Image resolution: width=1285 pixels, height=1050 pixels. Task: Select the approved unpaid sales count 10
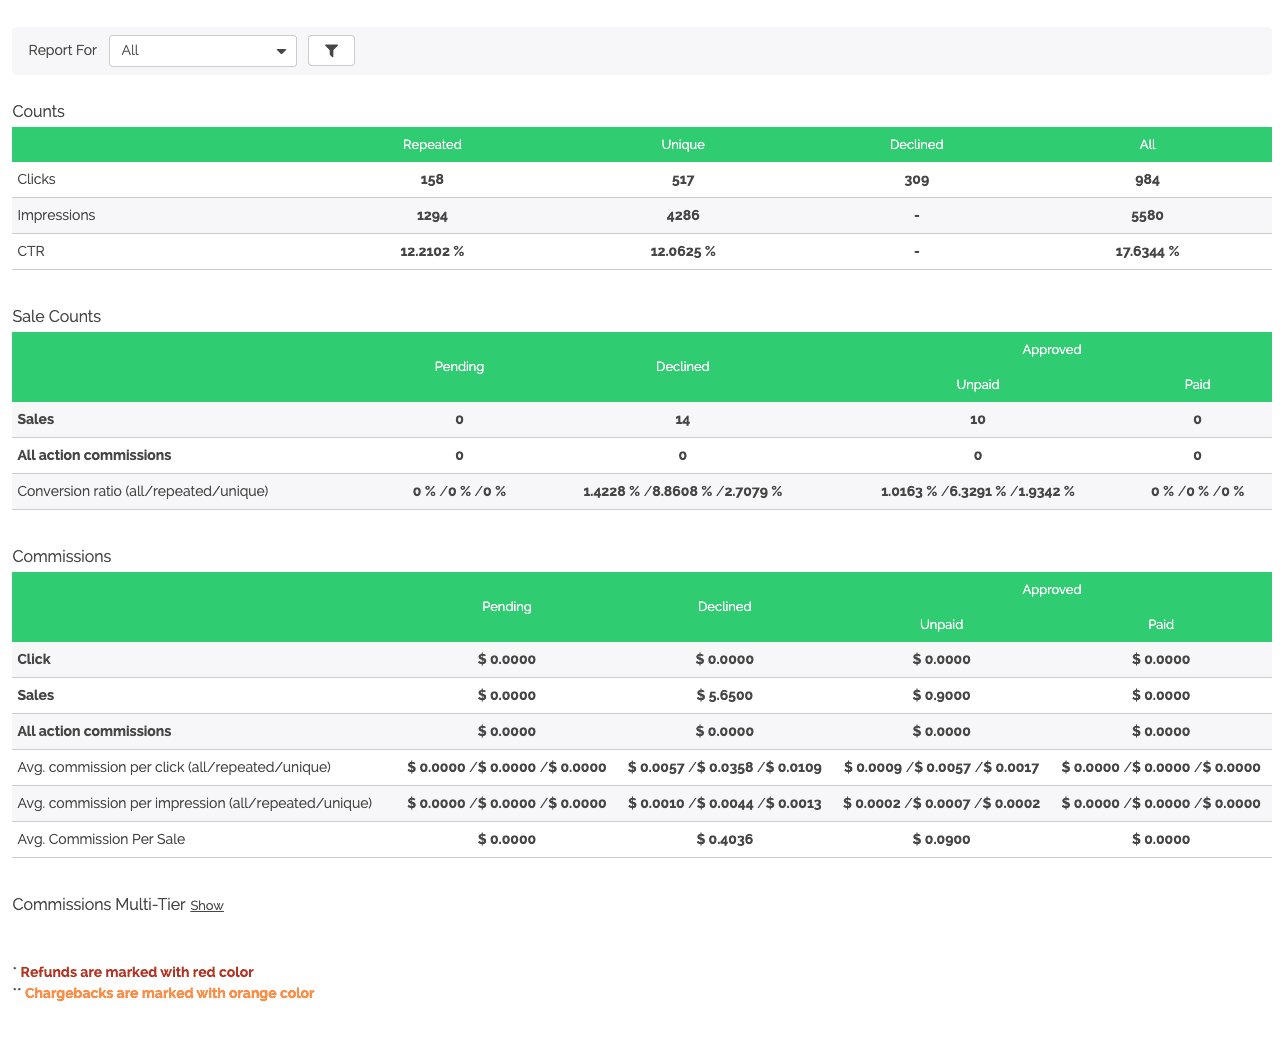(x=978, y=420)
